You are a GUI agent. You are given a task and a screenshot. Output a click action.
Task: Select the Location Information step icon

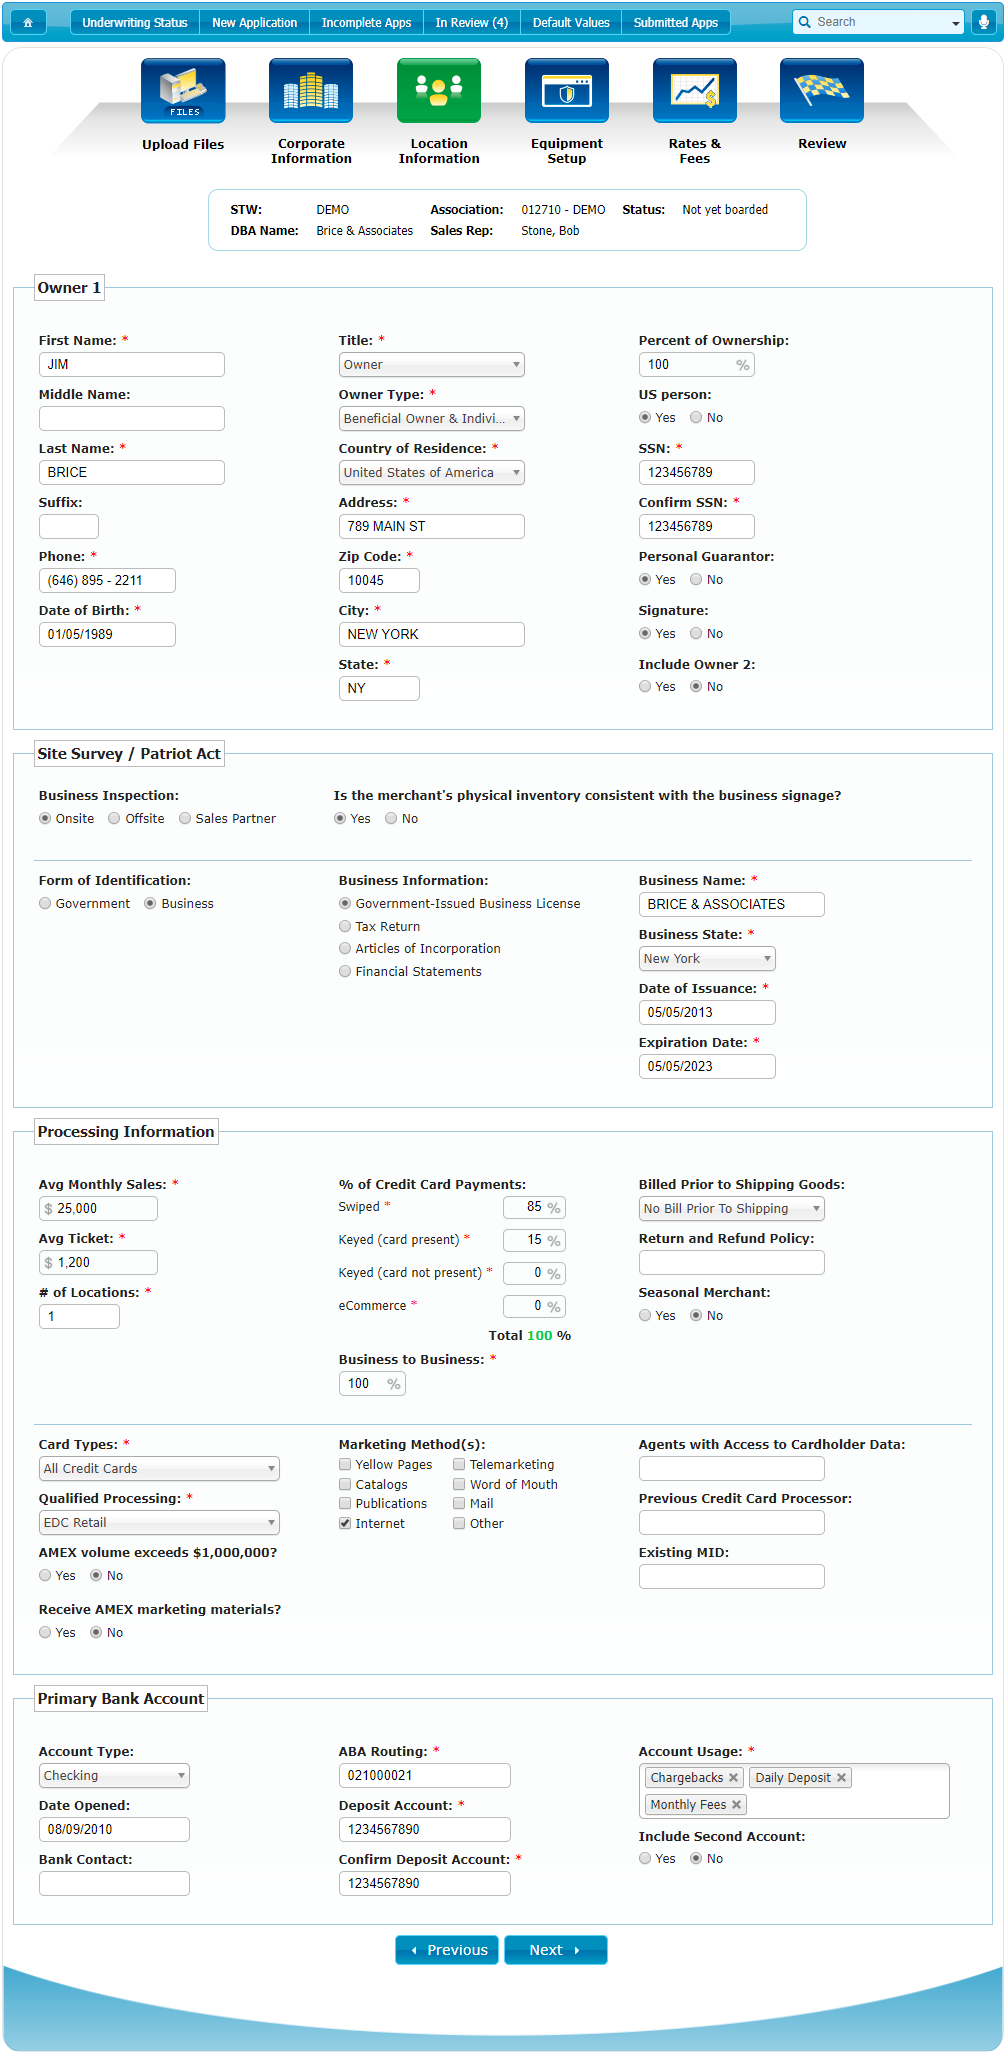point(439,91)
